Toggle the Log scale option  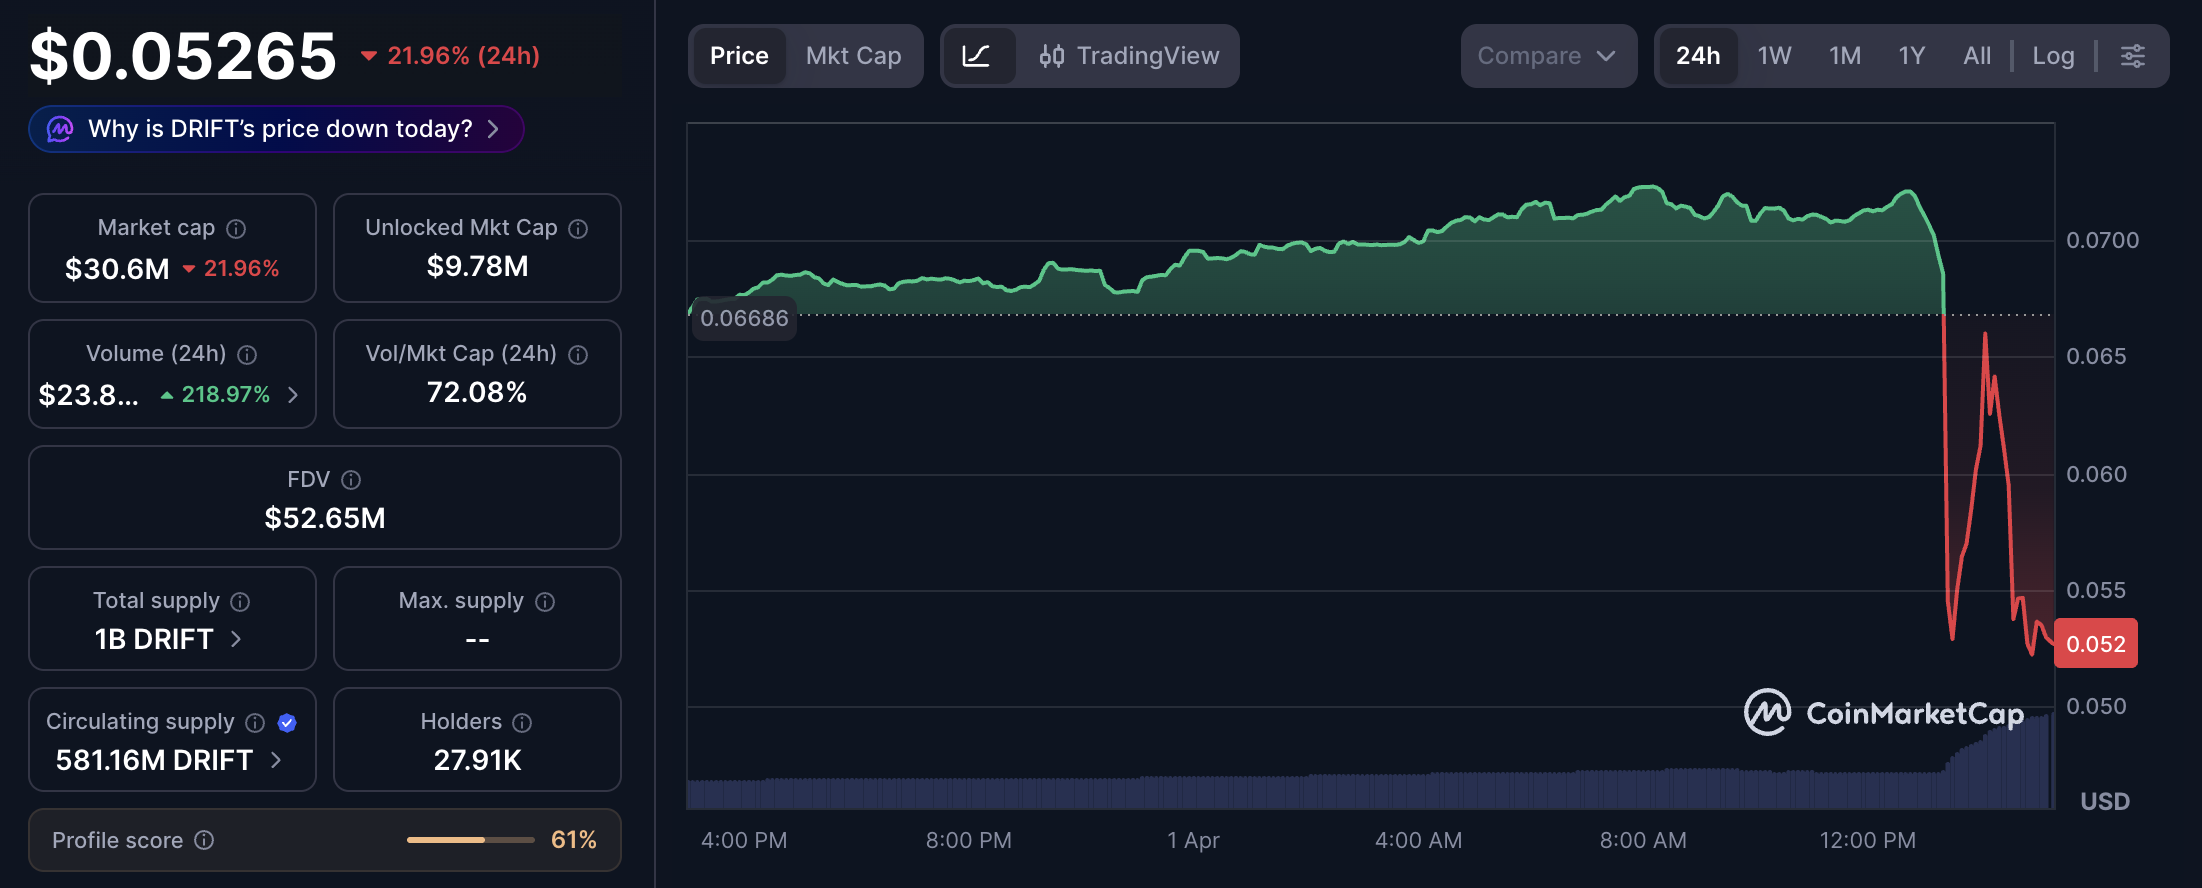2053,56
